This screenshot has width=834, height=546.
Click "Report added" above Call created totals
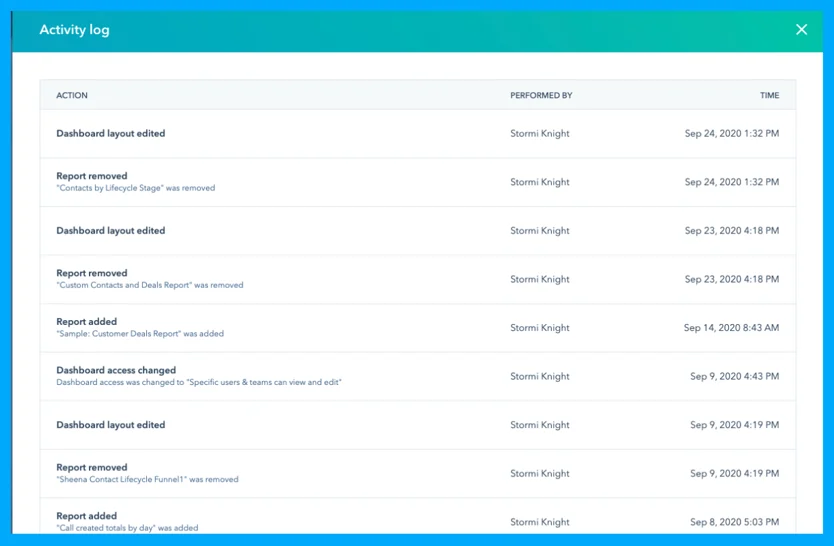pyautogui.click(x=87, y=516)
